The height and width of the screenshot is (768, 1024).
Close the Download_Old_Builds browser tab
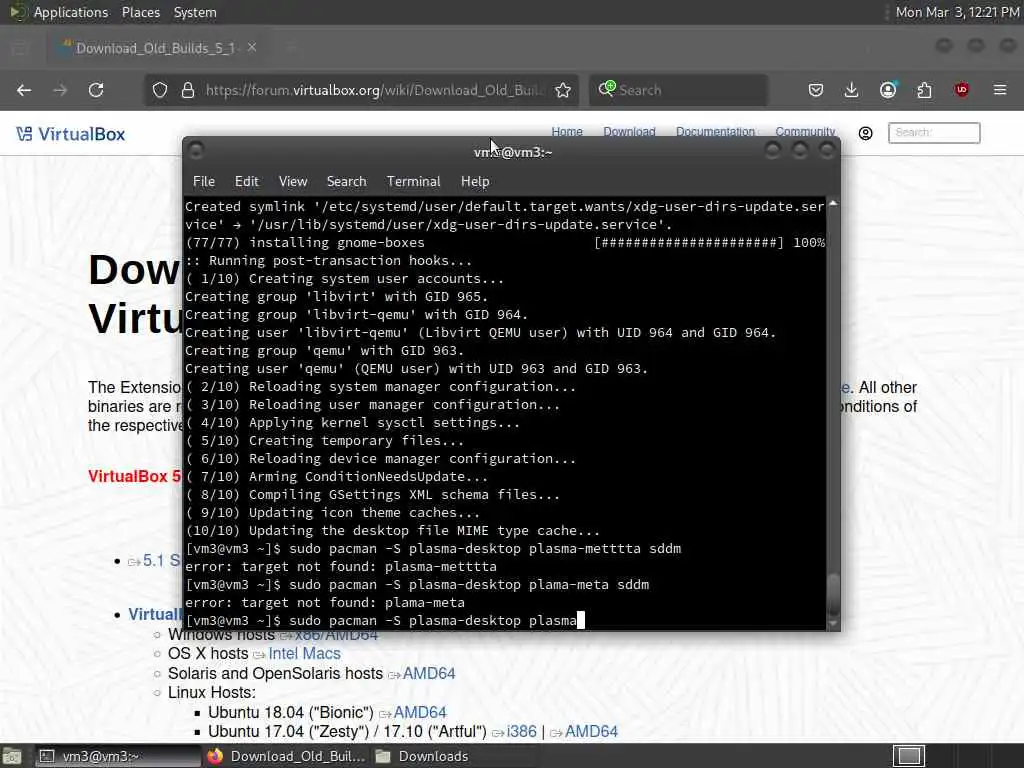[252, 48]
